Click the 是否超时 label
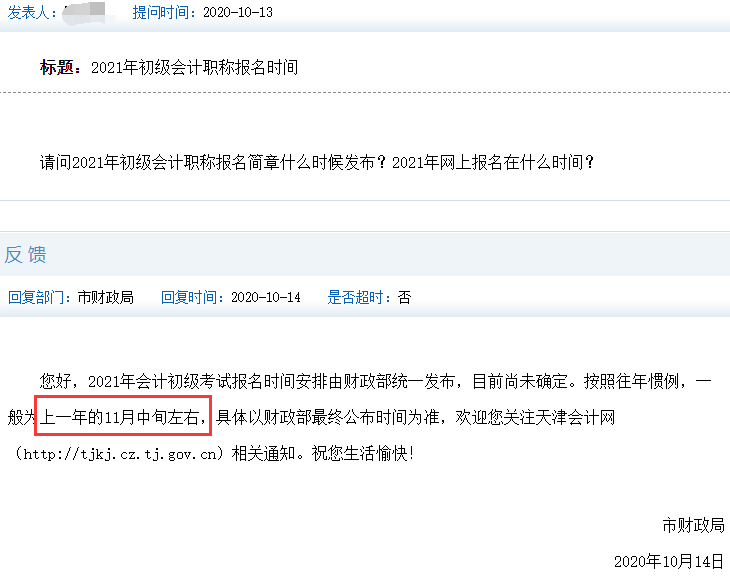 pyautogui.click(x=359, y=297)
